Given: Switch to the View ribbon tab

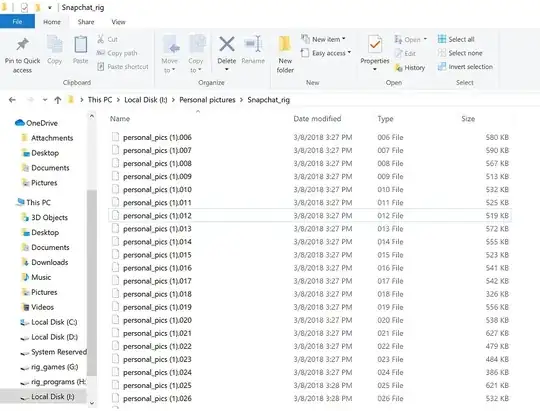Looking at the screenshot, I should tap(118, 22).
